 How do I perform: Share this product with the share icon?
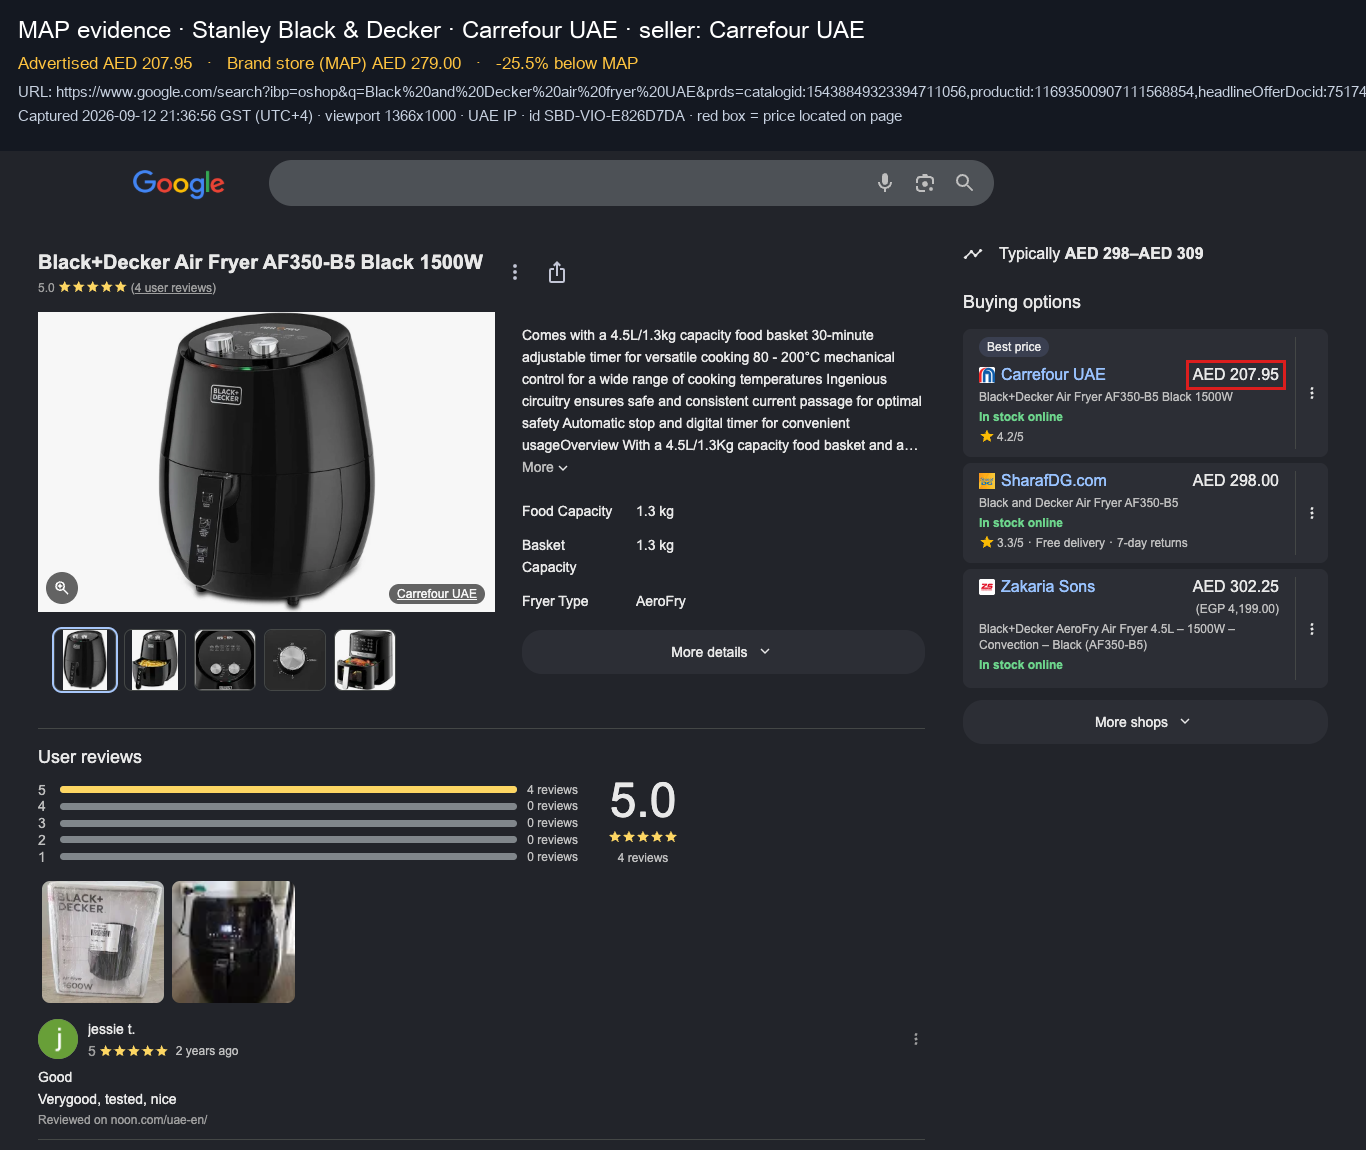point(557,272)
